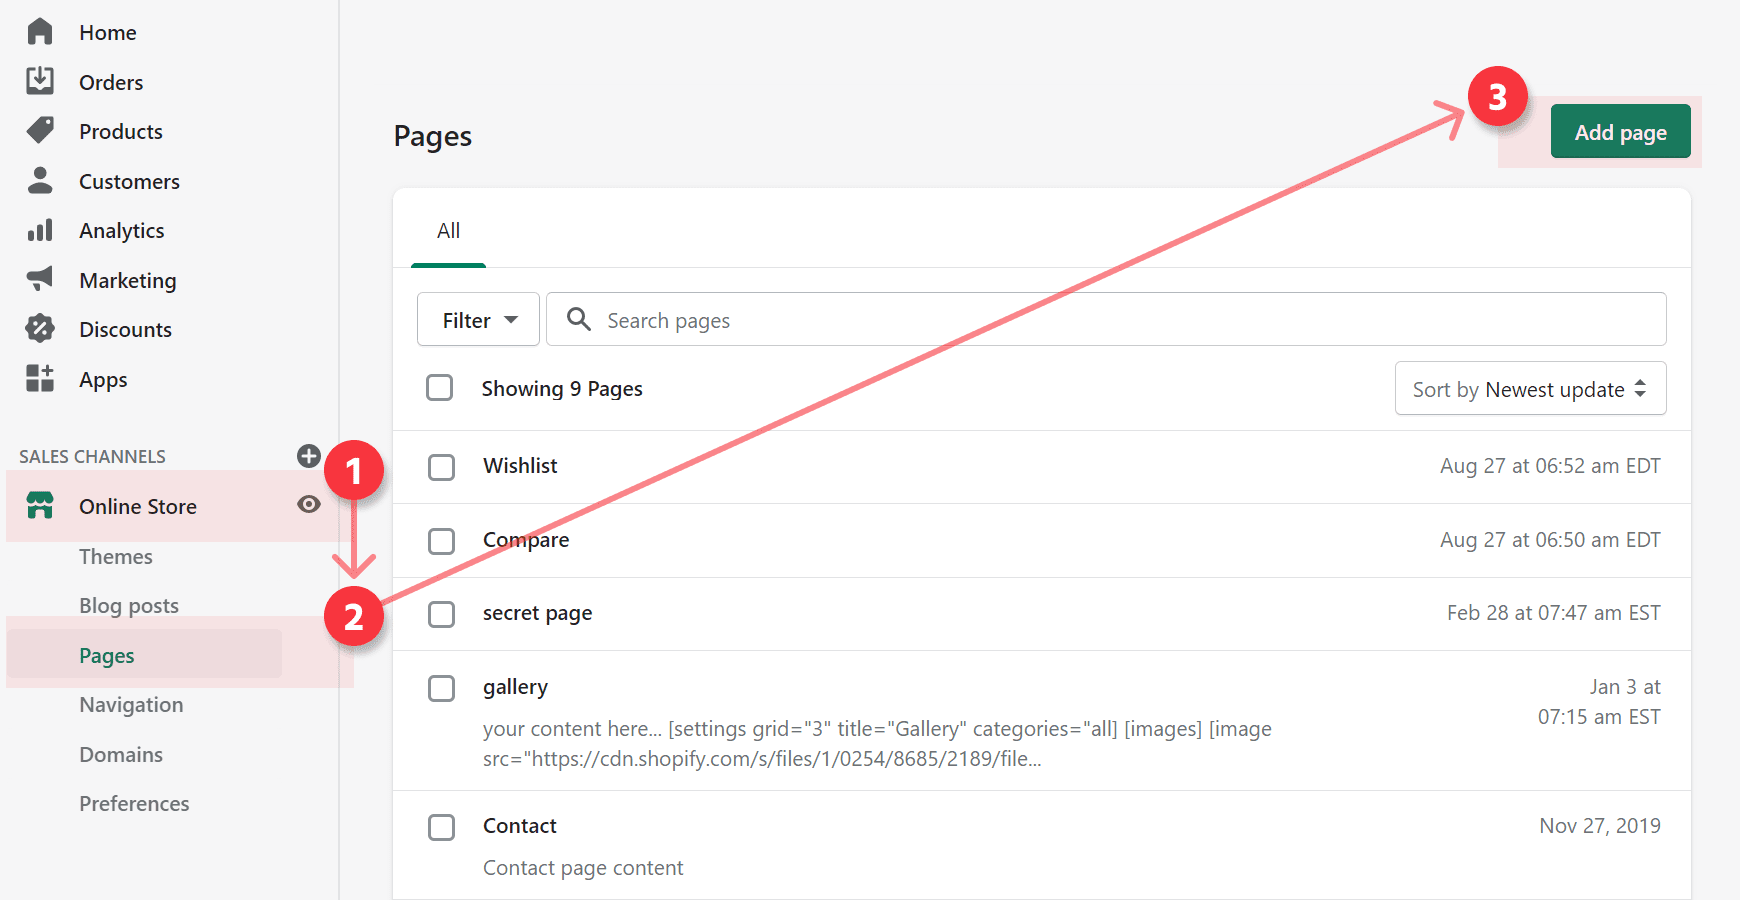Select the secret page checkbox
The image size is (1740, 900).
[x=441, y=614]
